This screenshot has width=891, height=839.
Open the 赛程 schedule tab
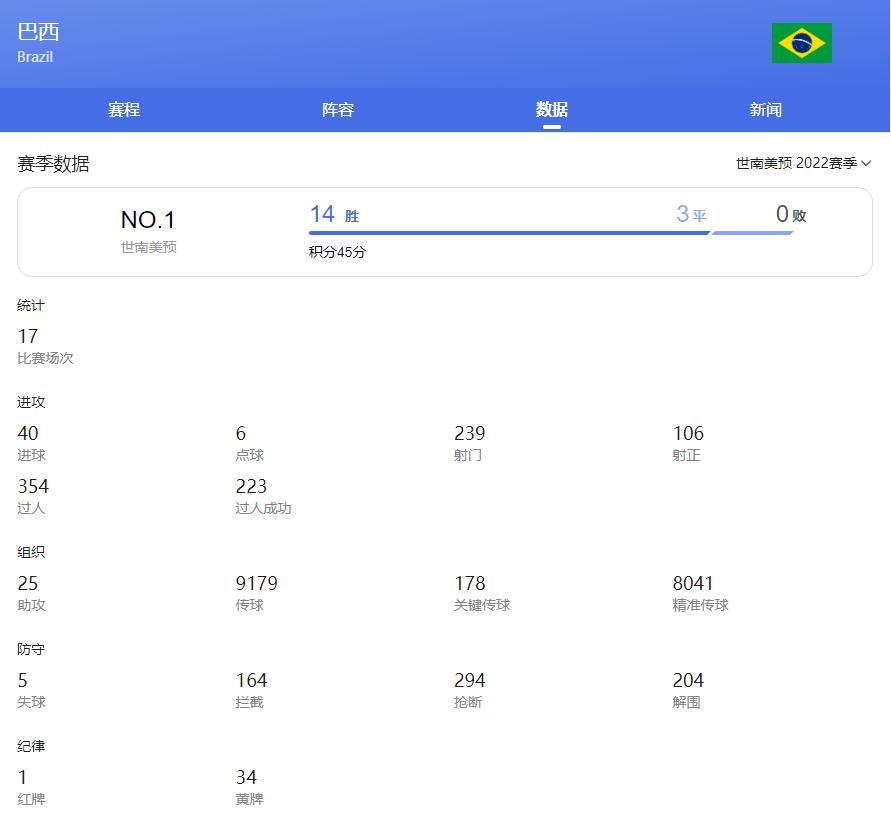click(124, 110)
